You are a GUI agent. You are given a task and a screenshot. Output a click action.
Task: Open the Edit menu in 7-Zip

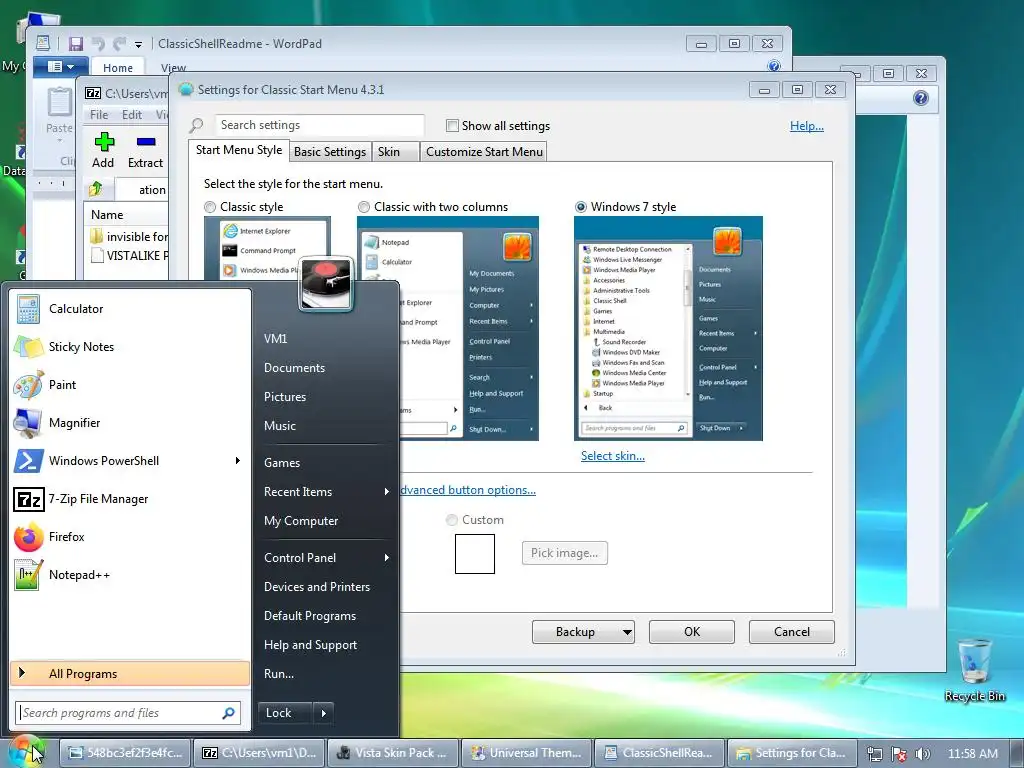tap(132, 115)
